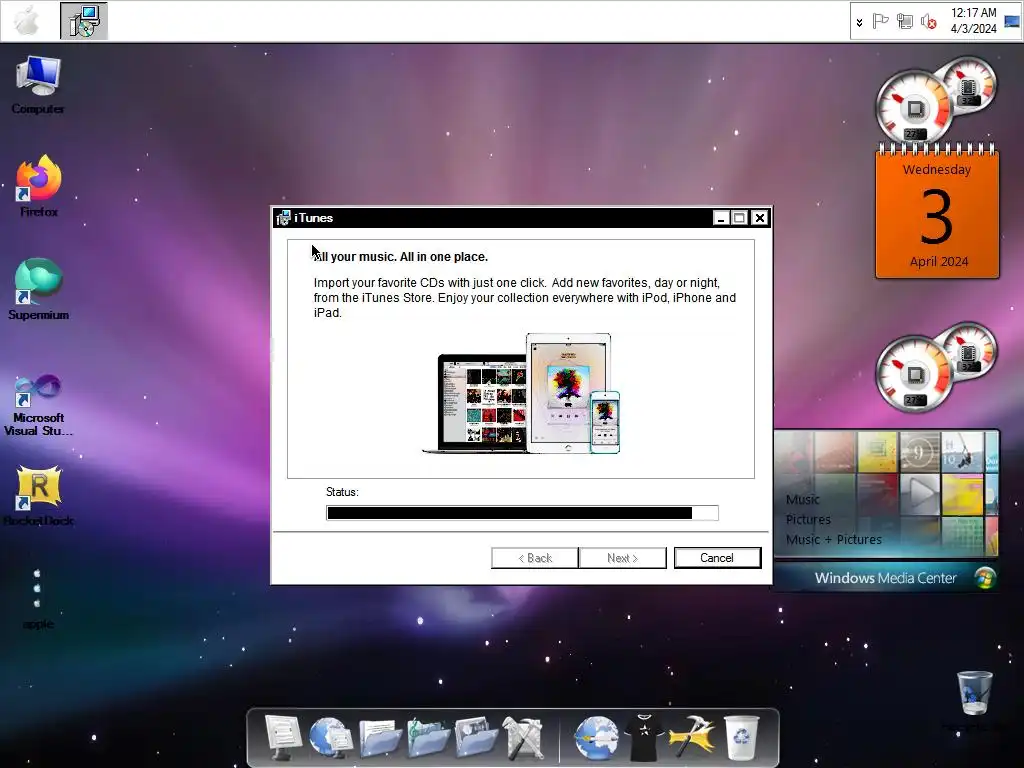
Task: Open the apple desktop icon
Action: 38,598
